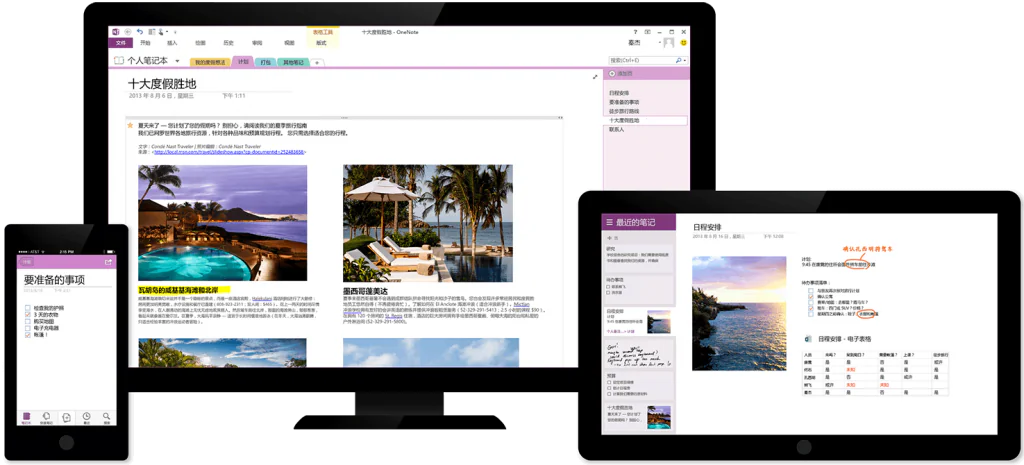Open the tablet hamburger menu beside 最近的笔记
The height and width of the screenshot is (465, 1024).
coord(609,222)
